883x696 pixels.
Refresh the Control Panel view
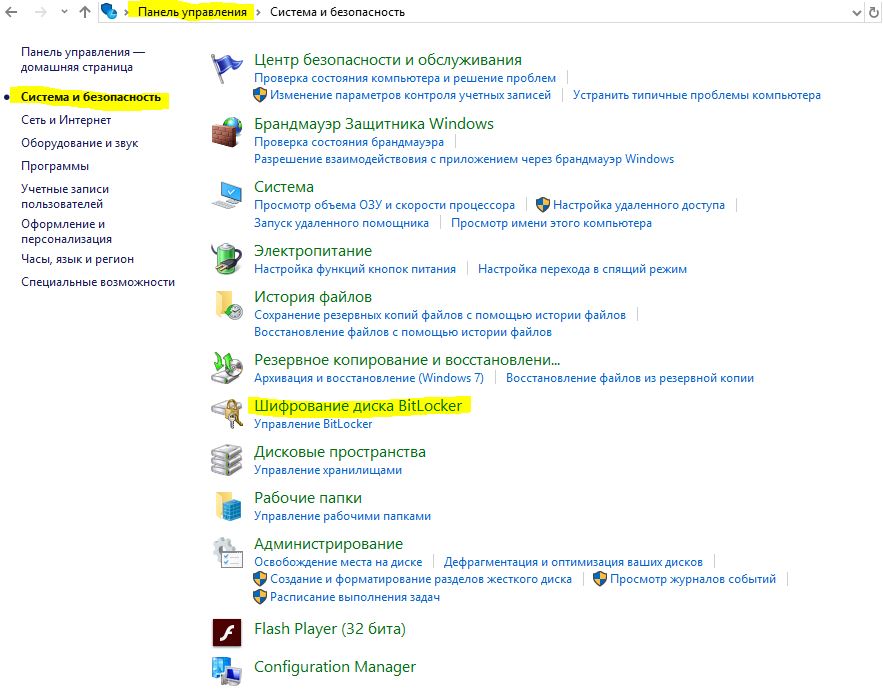(874, 12)
